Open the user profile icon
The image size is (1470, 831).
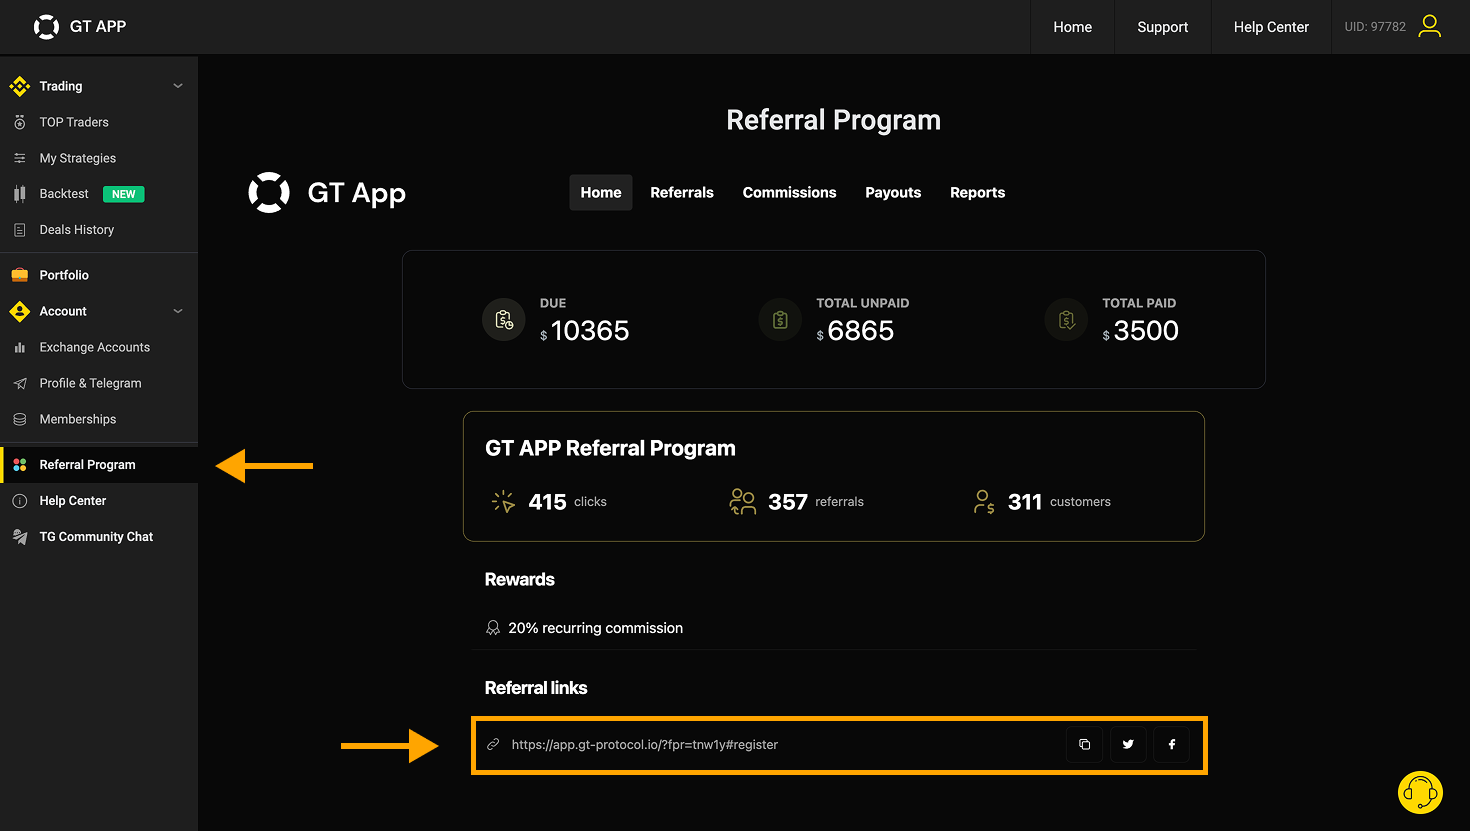click(1430, 26)
